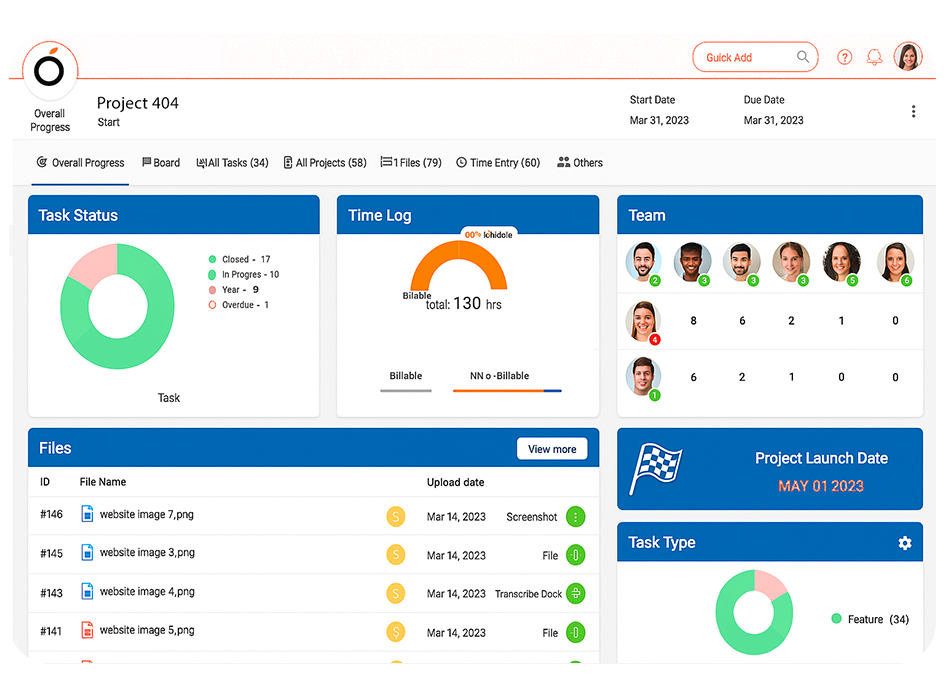Click the notifications bell icon

[874, 57]
